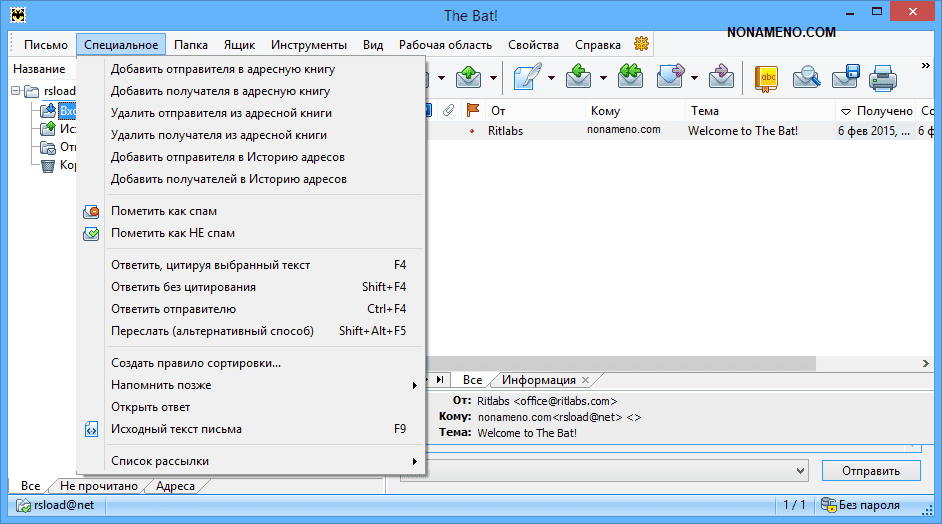Click the Reply All double-arrow icon

click(629, 76)
